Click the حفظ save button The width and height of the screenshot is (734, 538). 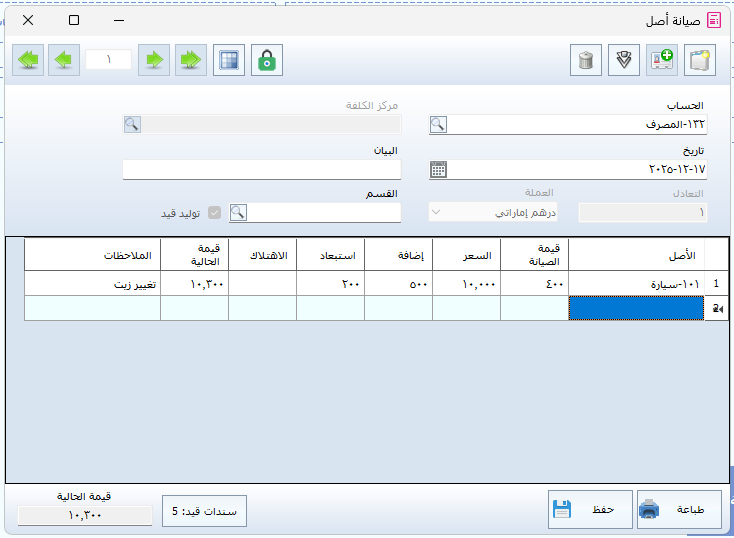click(x=590, y=509)
